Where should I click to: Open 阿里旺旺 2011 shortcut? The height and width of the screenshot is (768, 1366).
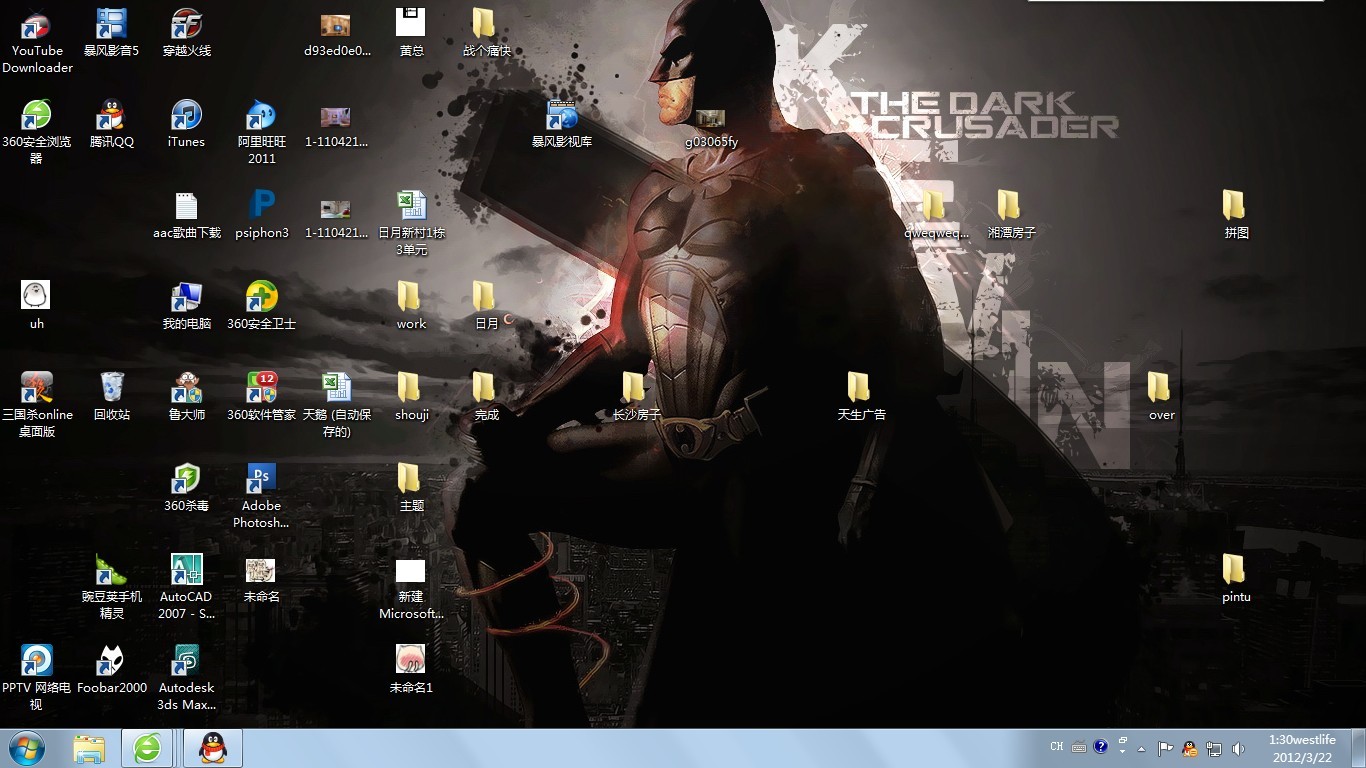pyautogui.click(x=262, y=132)
